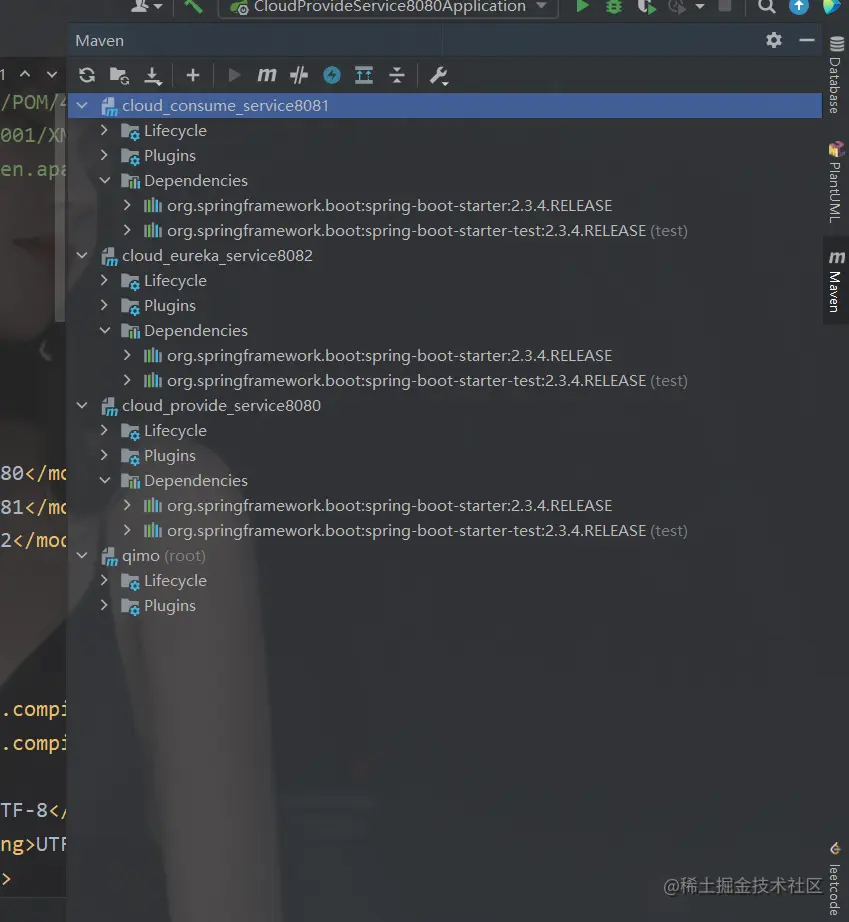This screenshot has width=849, height=922.
Task: Collapse Dependencies under cloud_eureka_service8082
Action: [105, 330]
